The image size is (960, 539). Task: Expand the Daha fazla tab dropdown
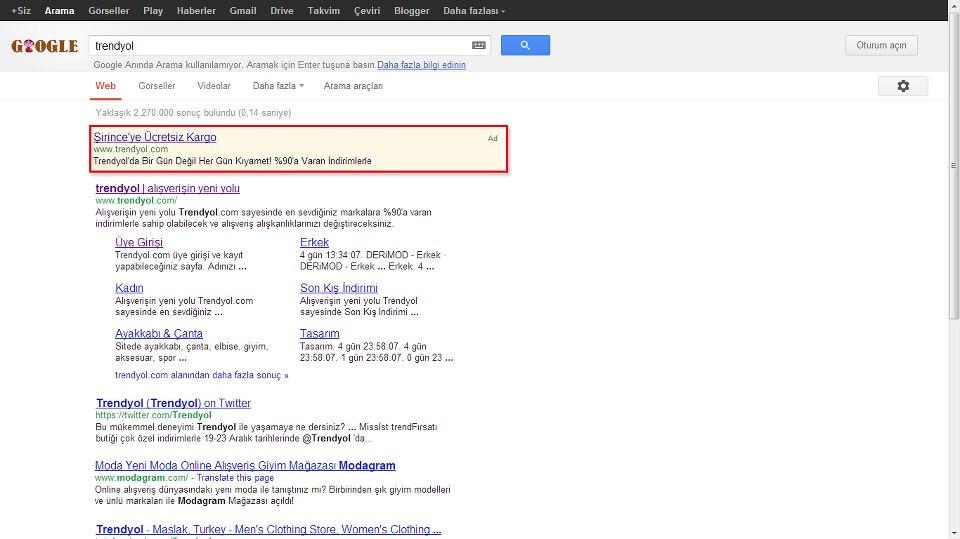[278, 86]
